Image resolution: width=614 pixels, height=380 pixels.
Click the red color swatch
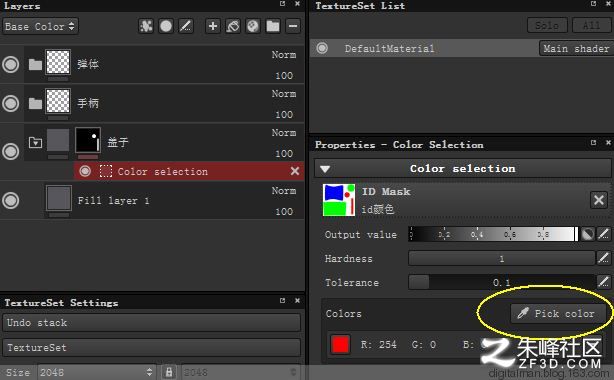pos(340,345)
